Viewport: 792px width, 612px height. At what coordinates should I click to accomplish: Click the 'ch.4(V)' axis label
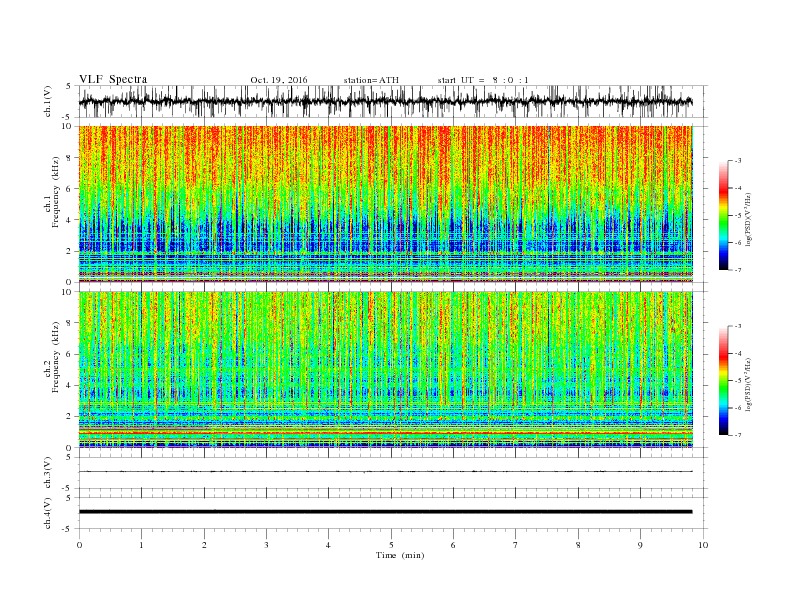[48, 513]
